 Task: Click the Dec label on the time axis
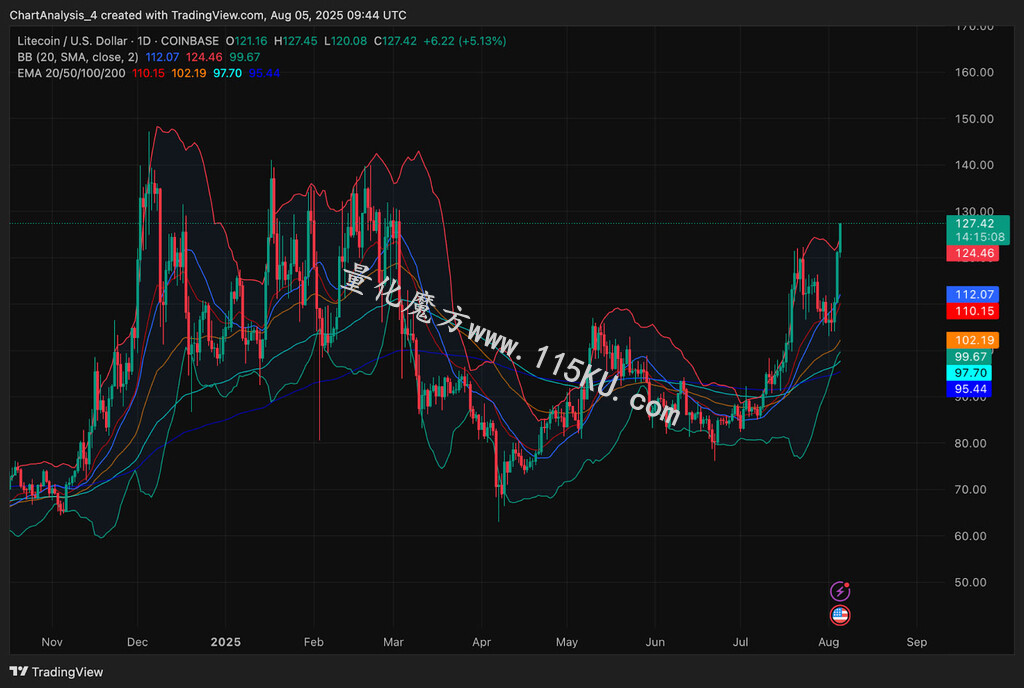click(x=137, y=642)
